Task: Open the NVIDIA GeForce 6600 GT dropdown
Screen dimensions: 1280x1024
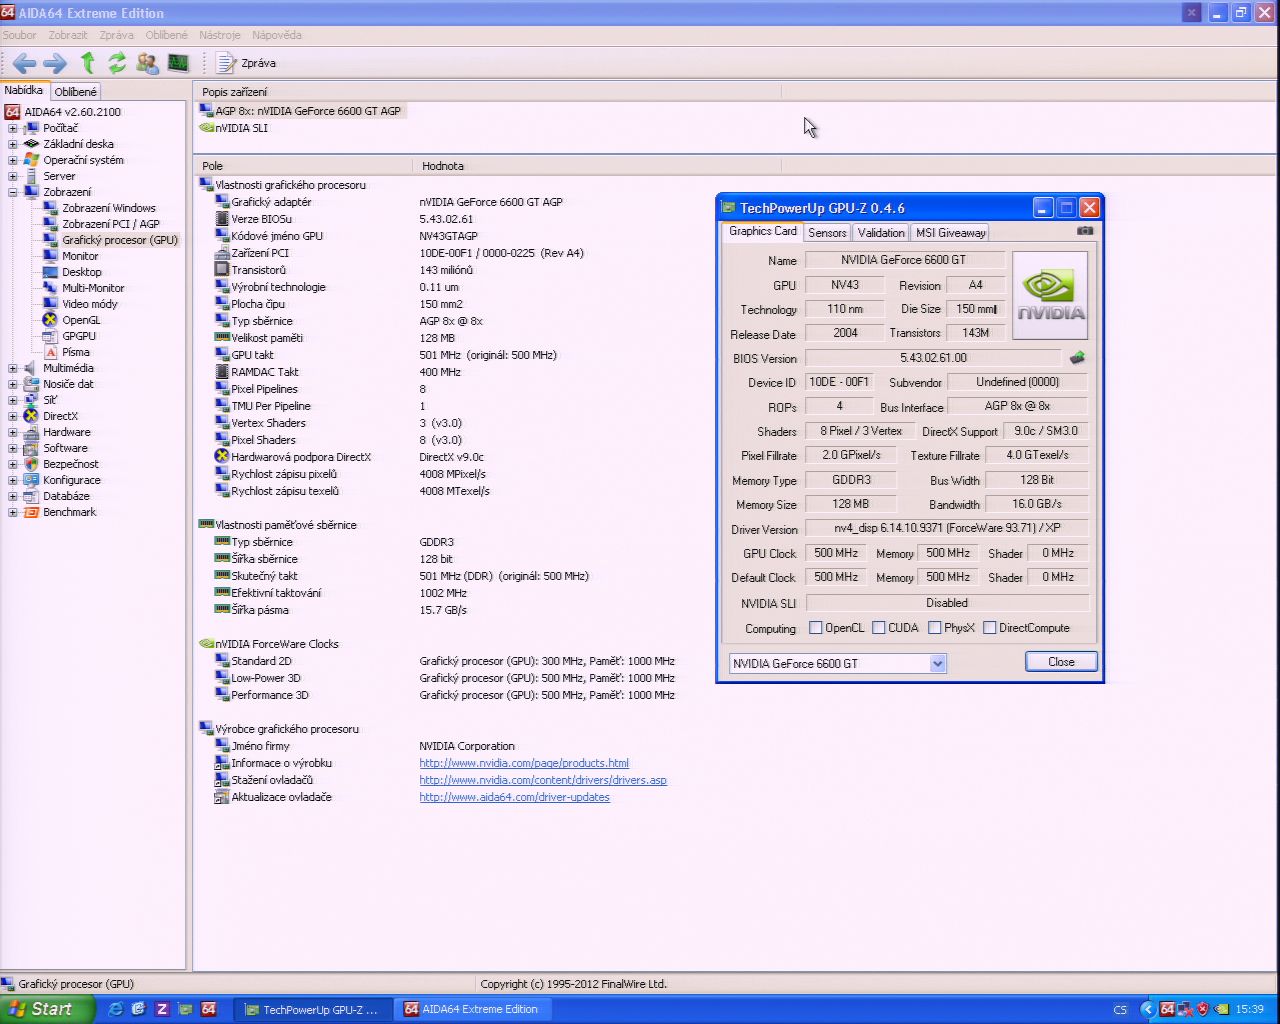Action: pos(837,663)
